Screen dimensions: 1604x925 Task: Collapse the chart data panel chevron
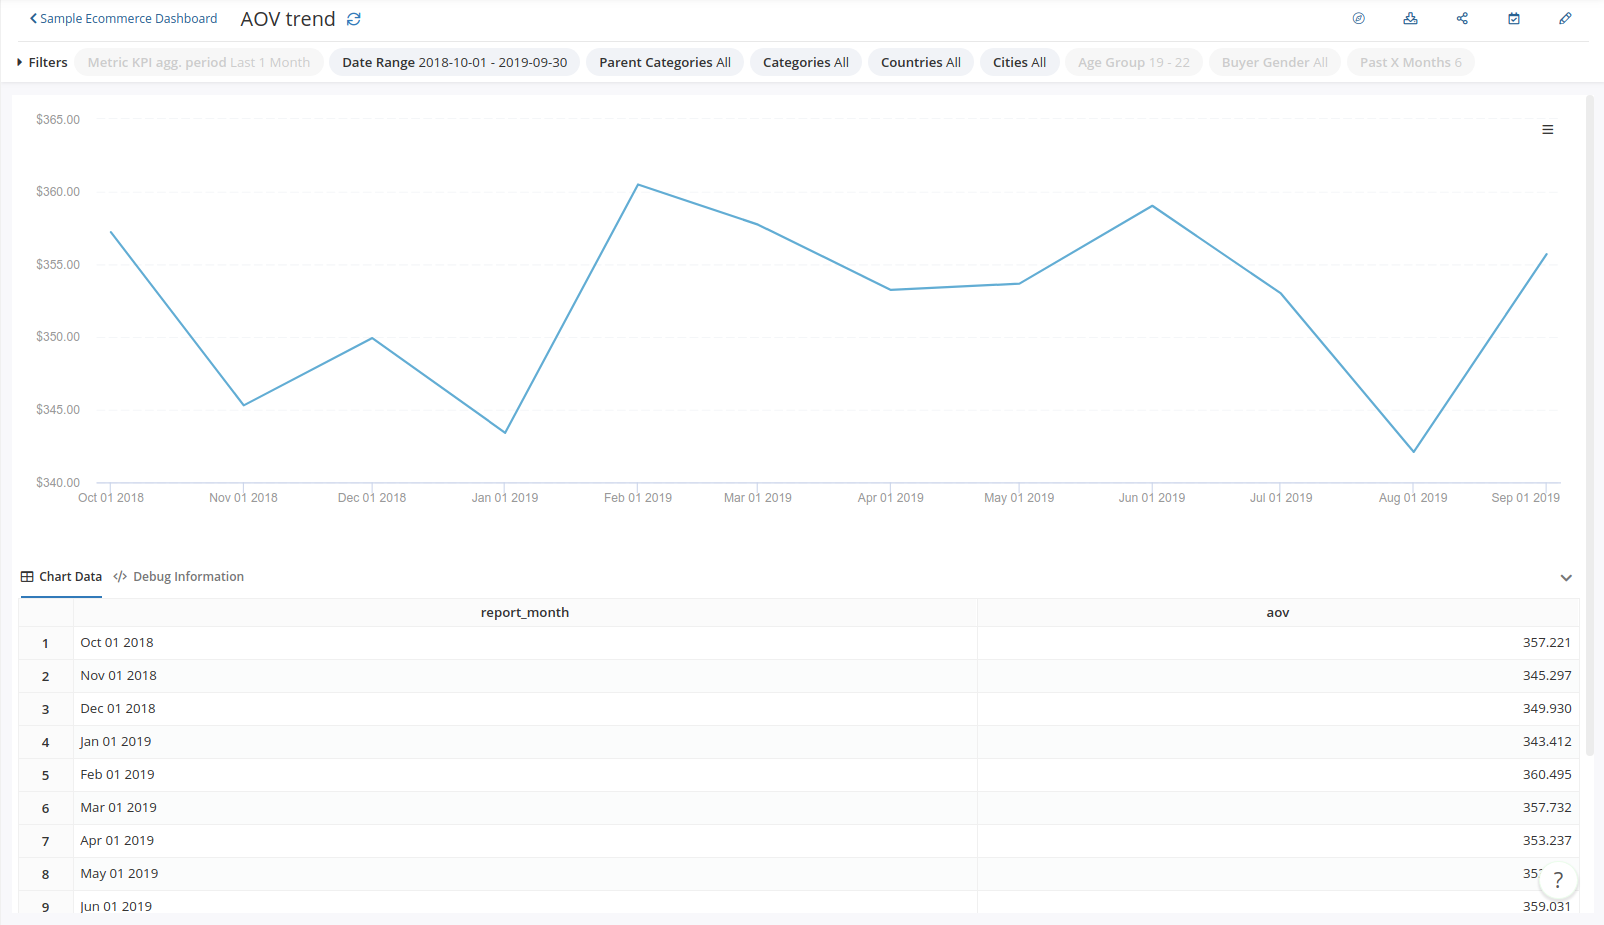[x=1566, y=578]
